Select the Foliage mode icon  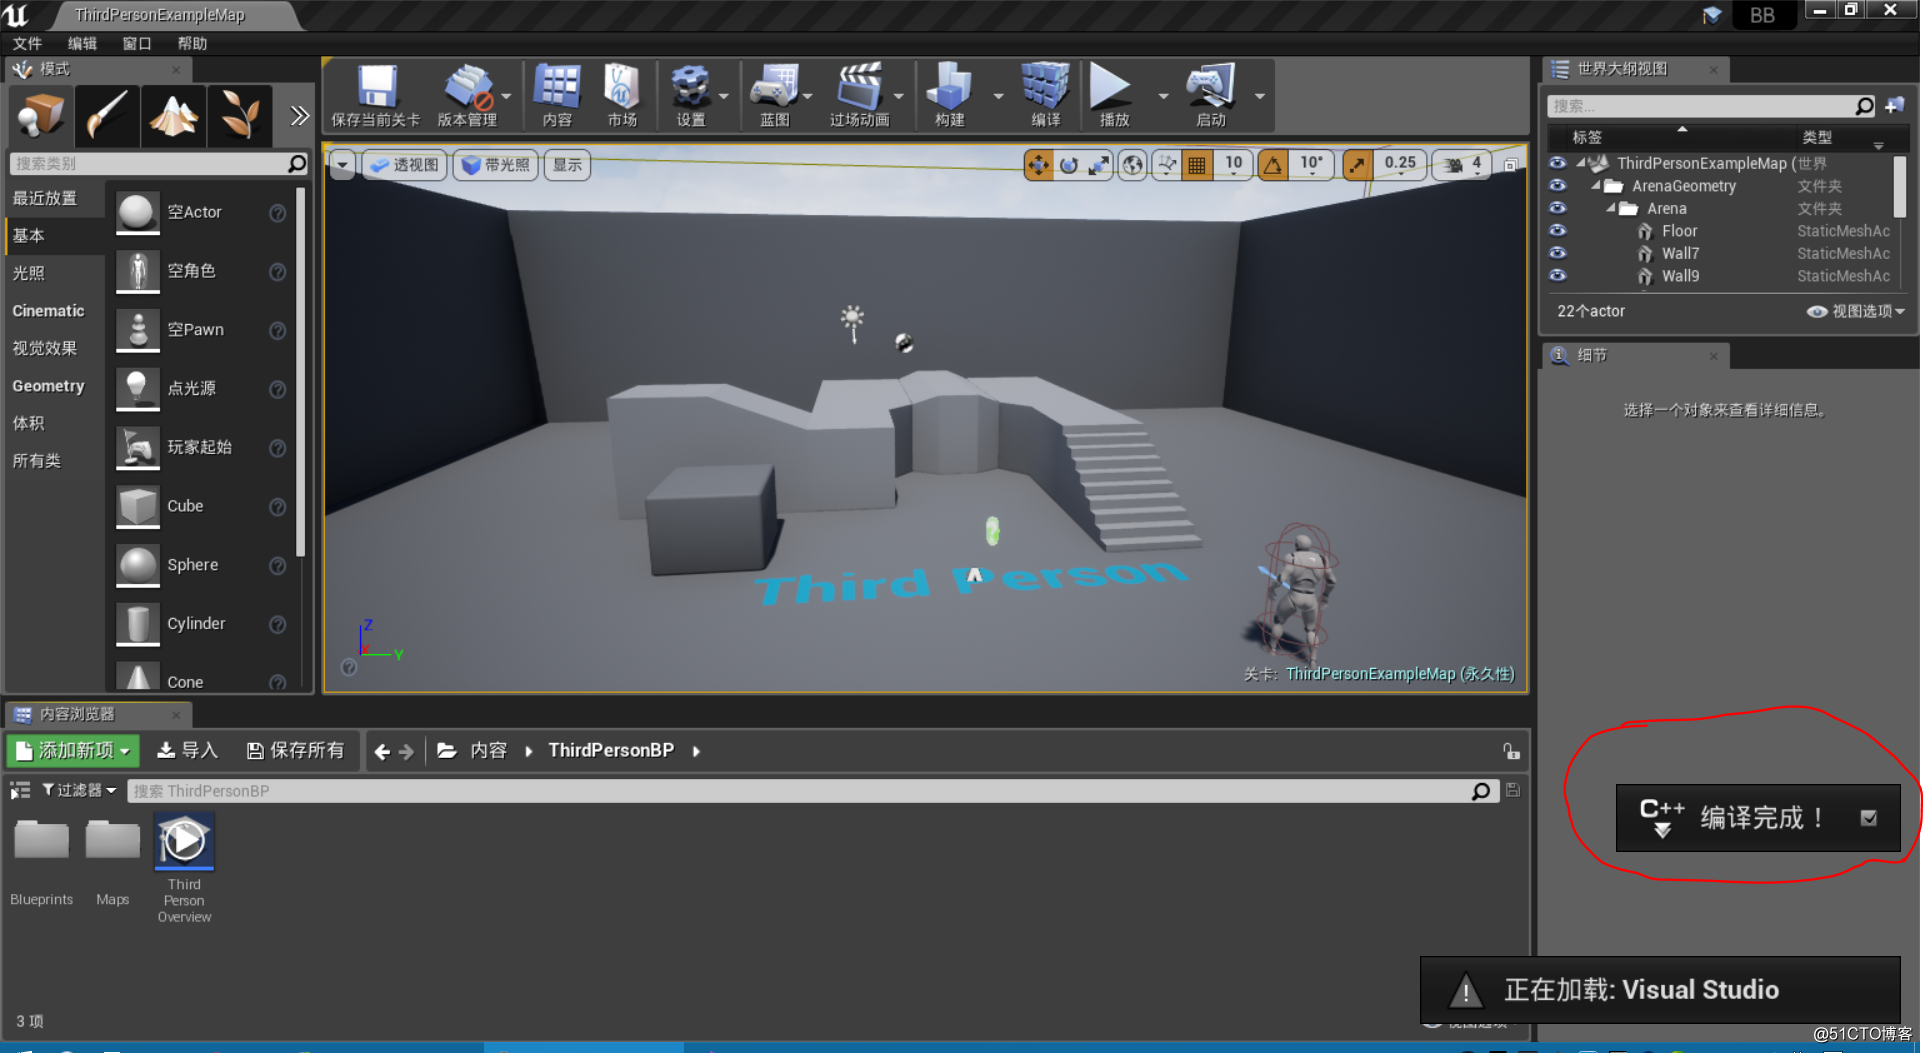point(240,115)
